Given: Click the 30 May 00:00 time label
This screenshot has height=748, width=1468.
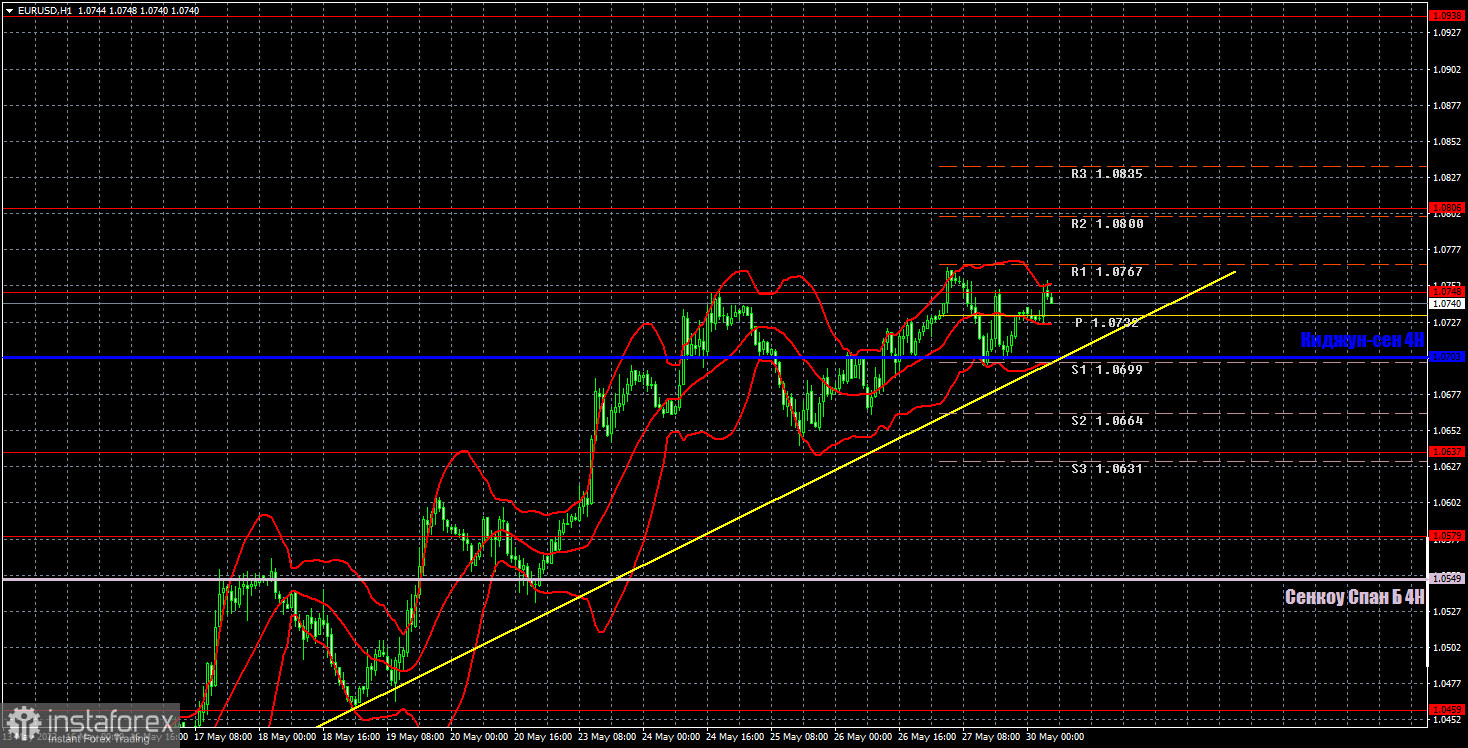Looking at the screenshot, I should tap(1053, 739).
